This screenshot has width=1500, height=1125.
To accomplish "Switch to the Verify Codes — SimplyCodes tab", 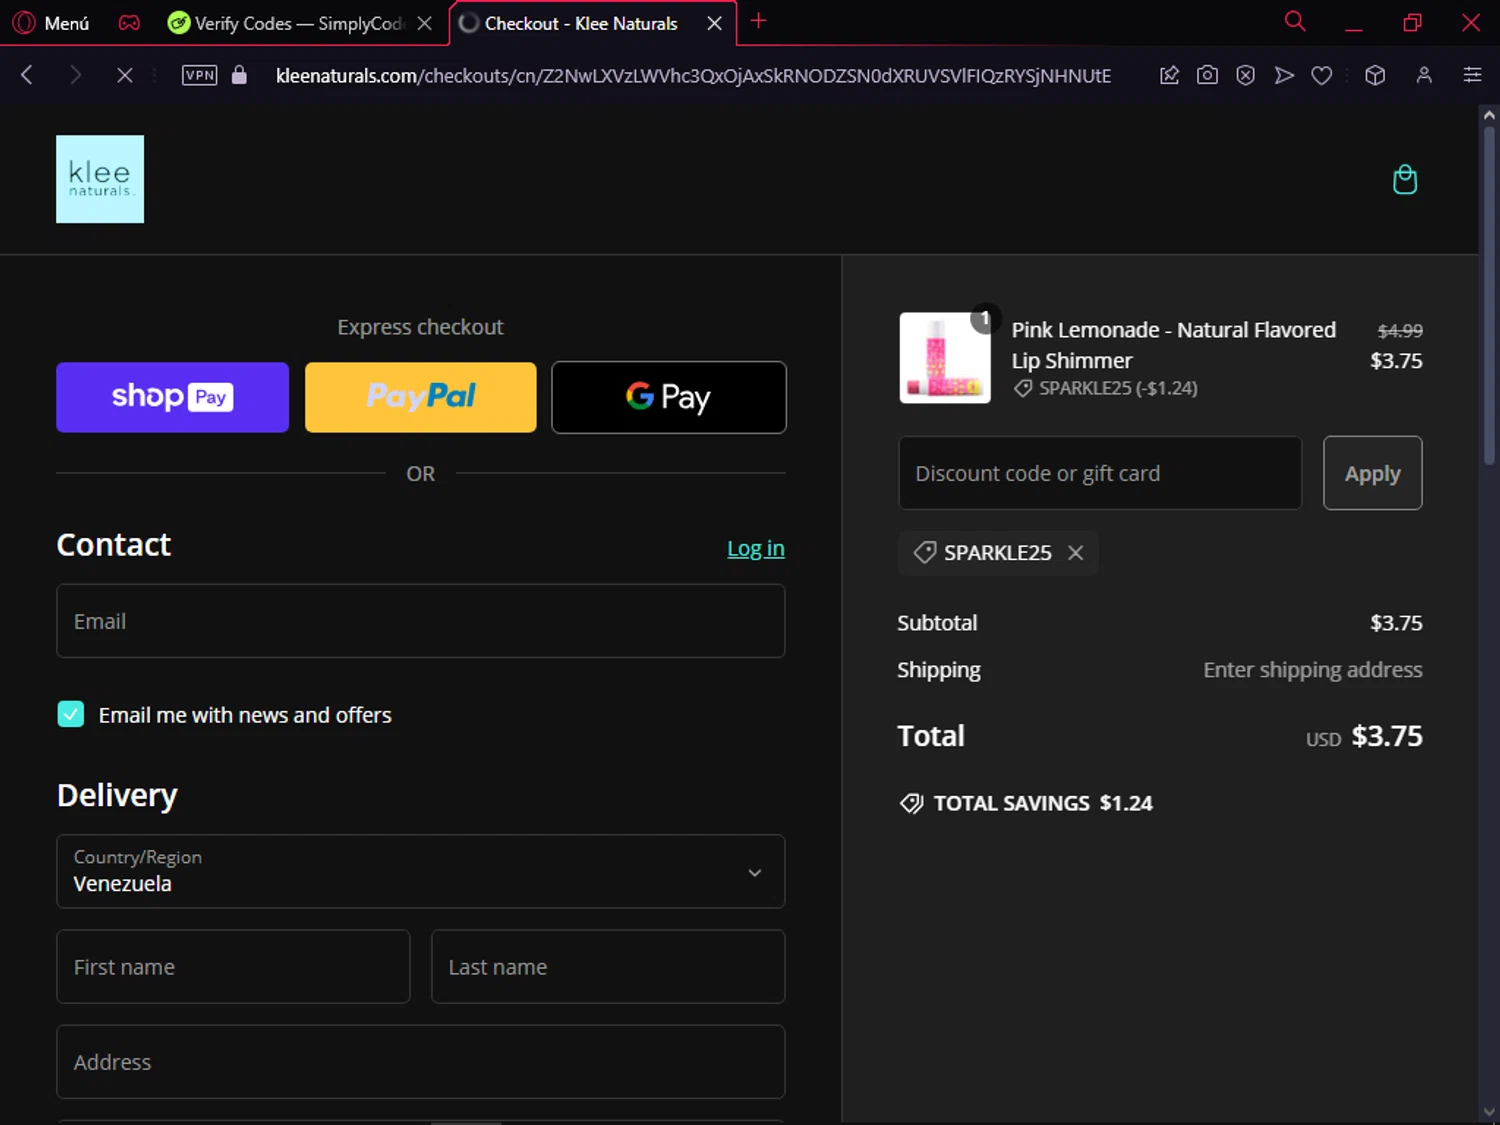I will (285, 23).
